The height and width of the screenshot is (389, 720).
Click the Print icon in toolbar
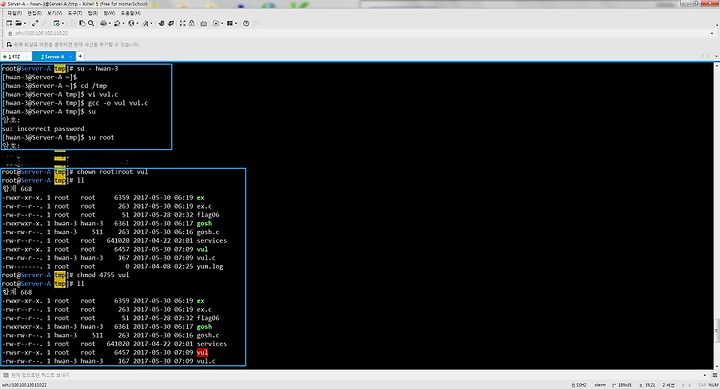click(103, 23)
